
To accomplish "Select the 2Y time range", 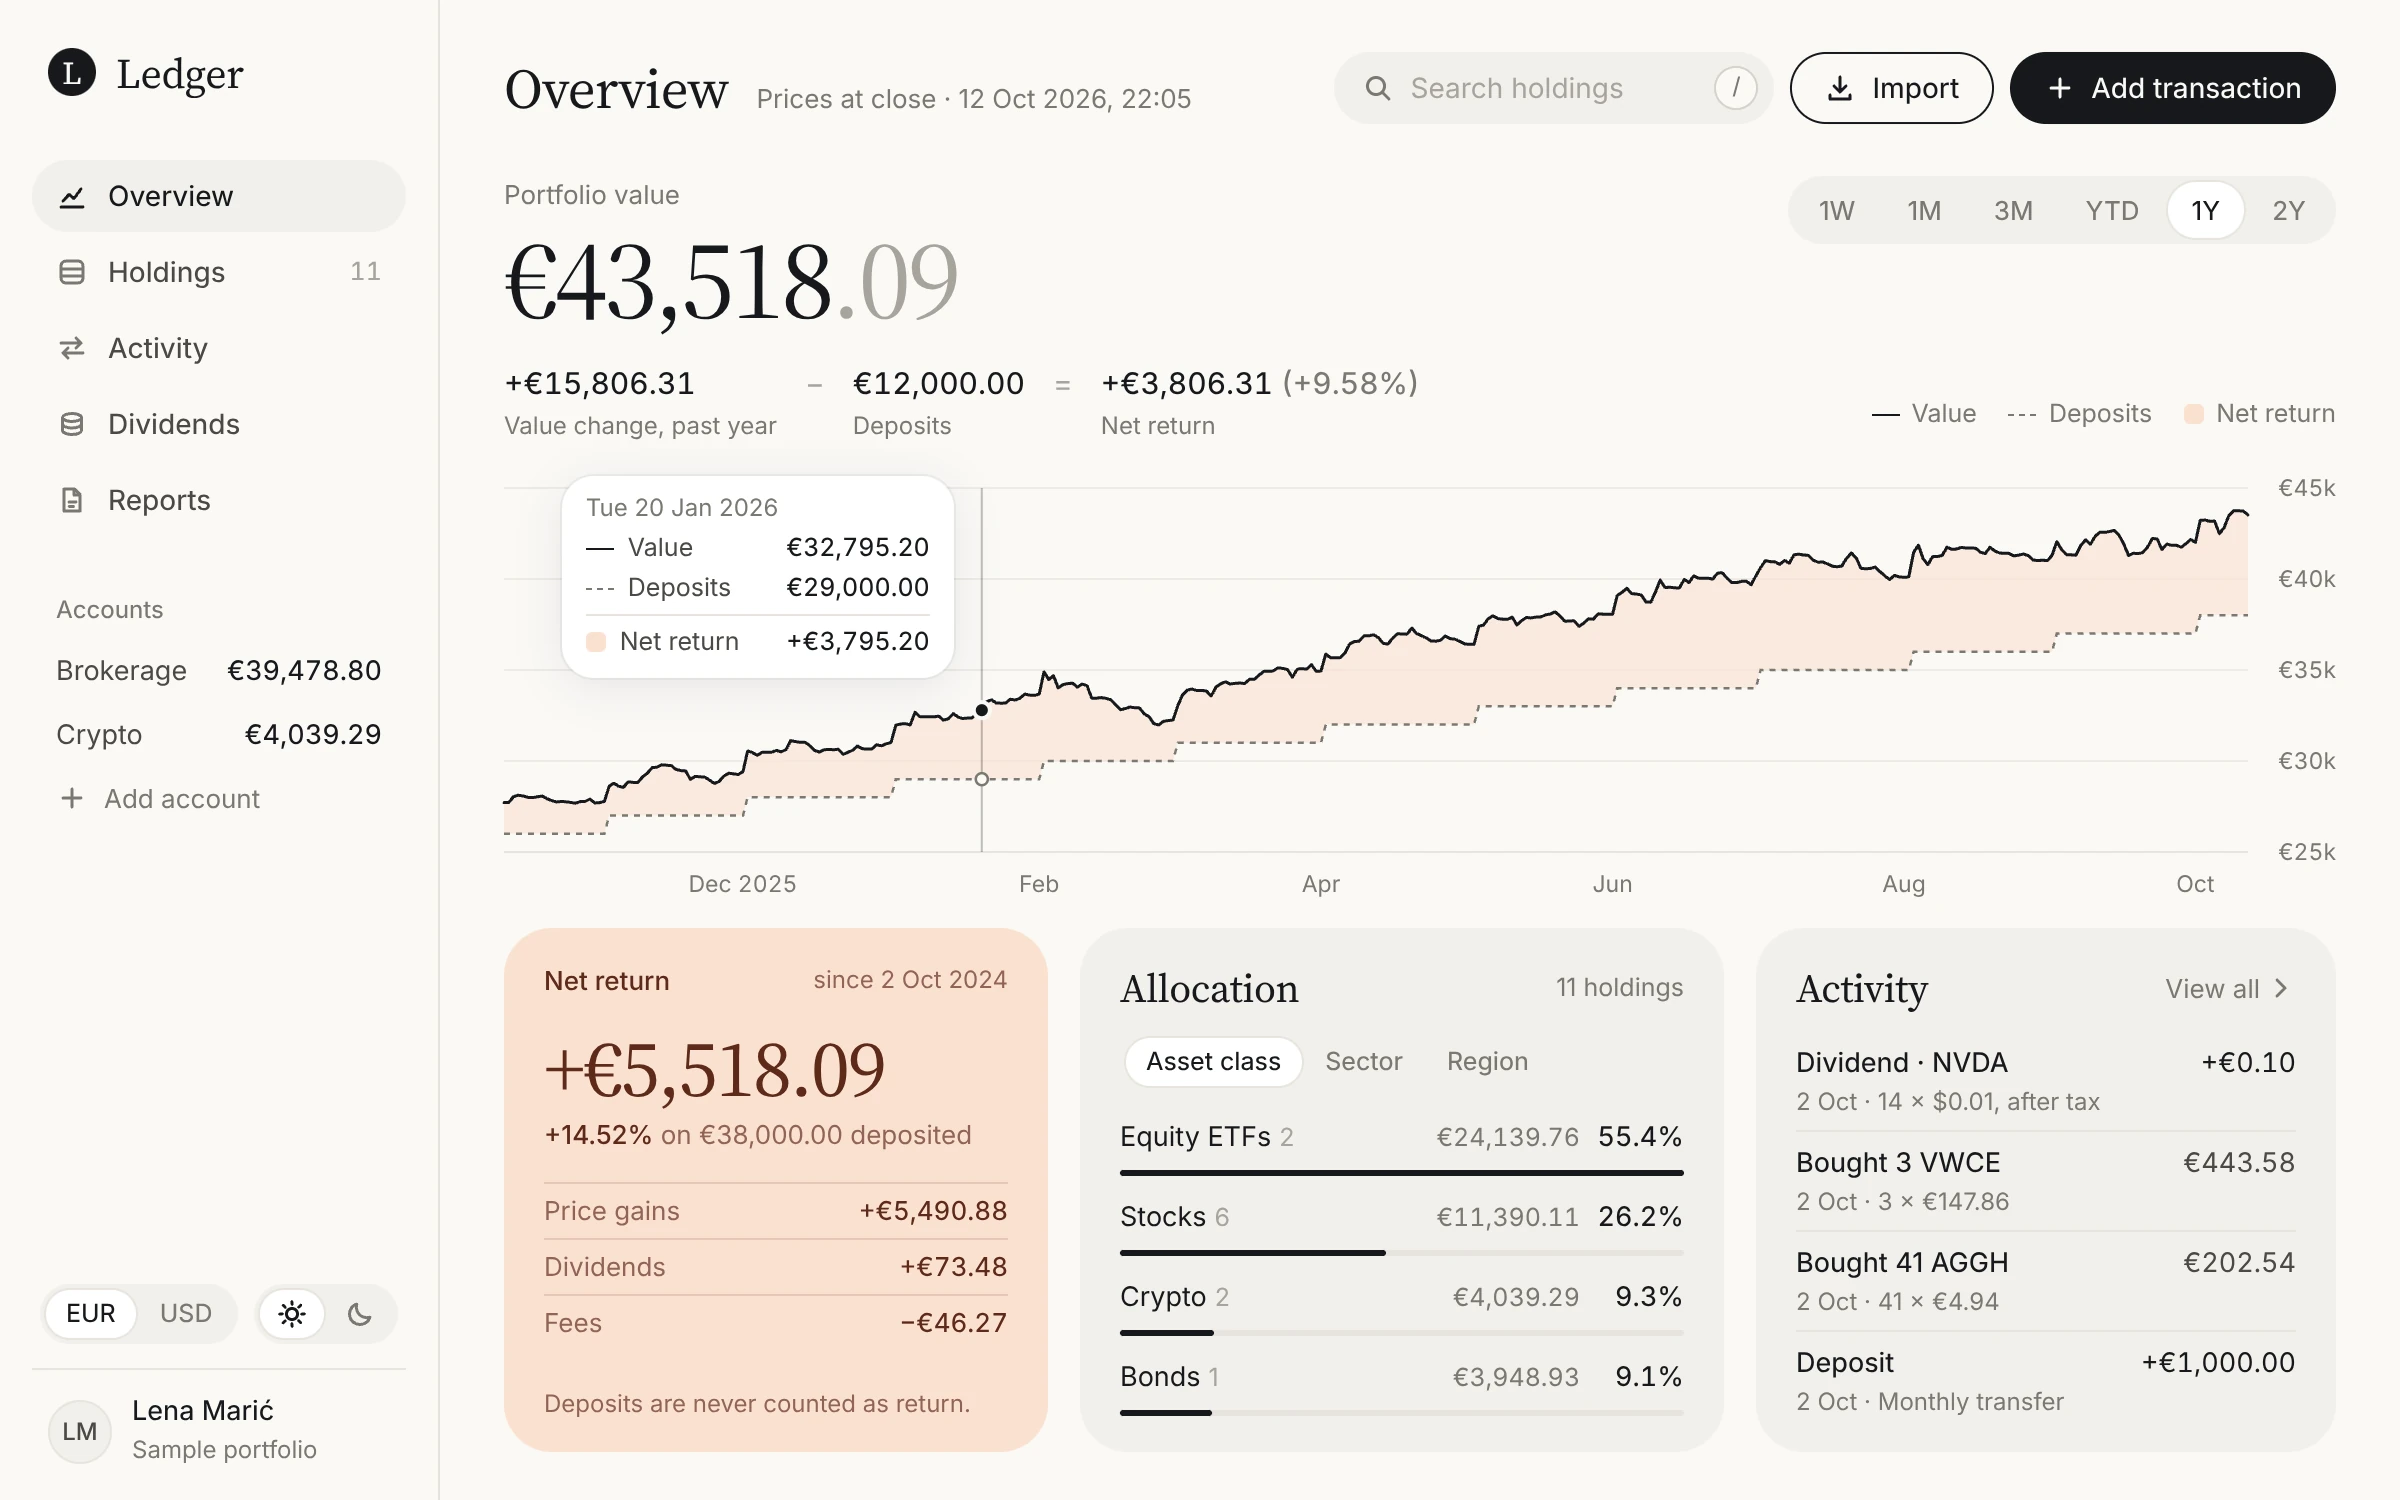I will (2288, 210).
